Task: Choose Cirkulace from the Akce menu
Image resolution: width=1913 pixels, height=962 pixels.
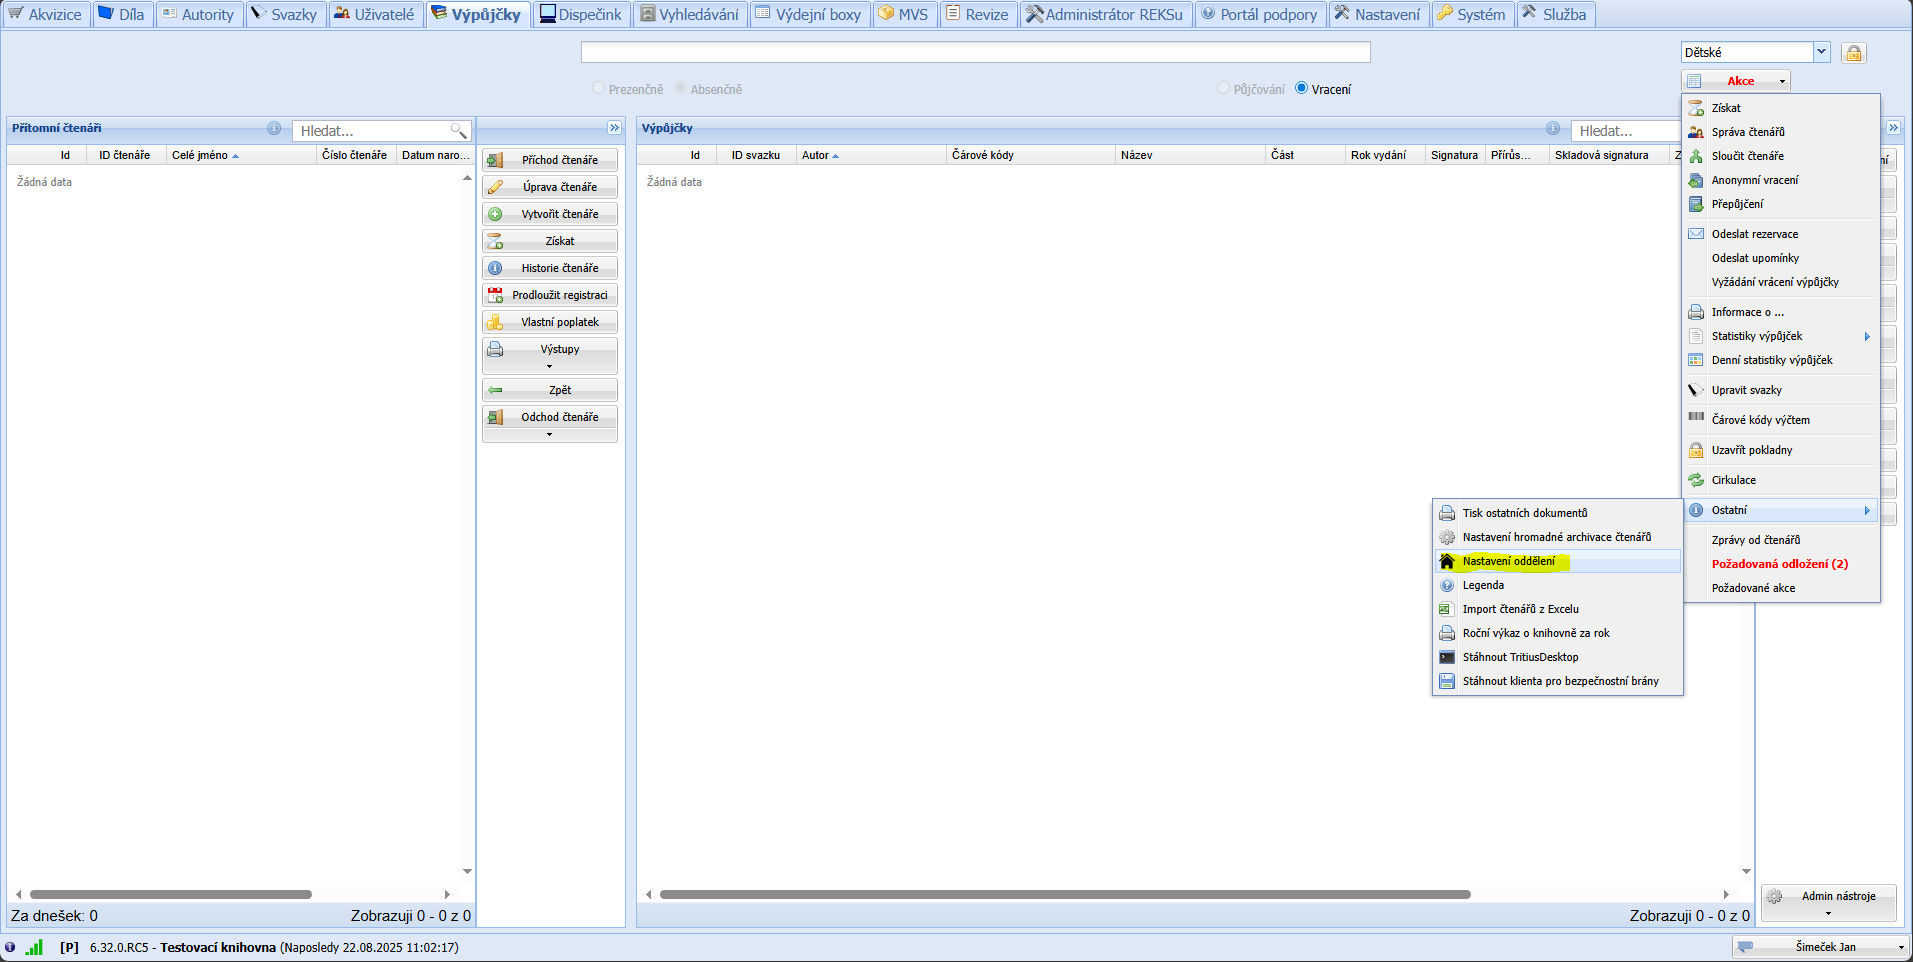Action: 1733,480
